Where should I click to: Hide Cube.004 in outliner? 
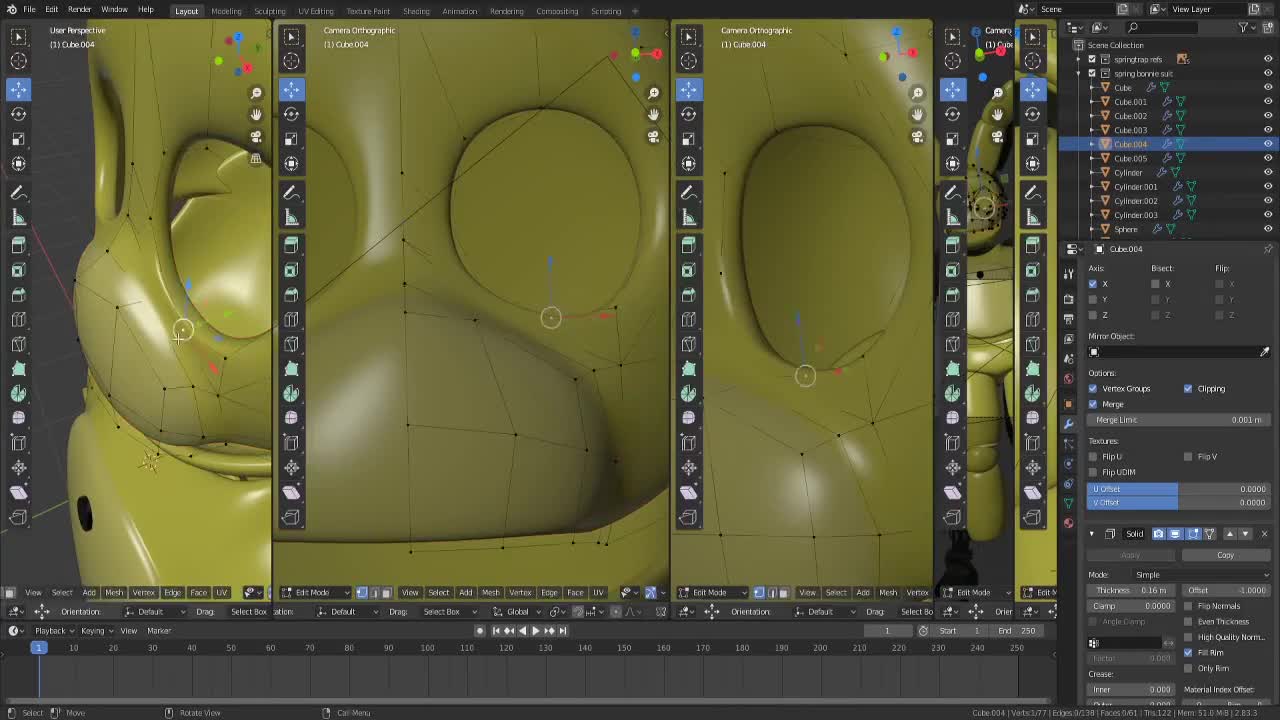pyautogui.click(x=1268, y=144)
